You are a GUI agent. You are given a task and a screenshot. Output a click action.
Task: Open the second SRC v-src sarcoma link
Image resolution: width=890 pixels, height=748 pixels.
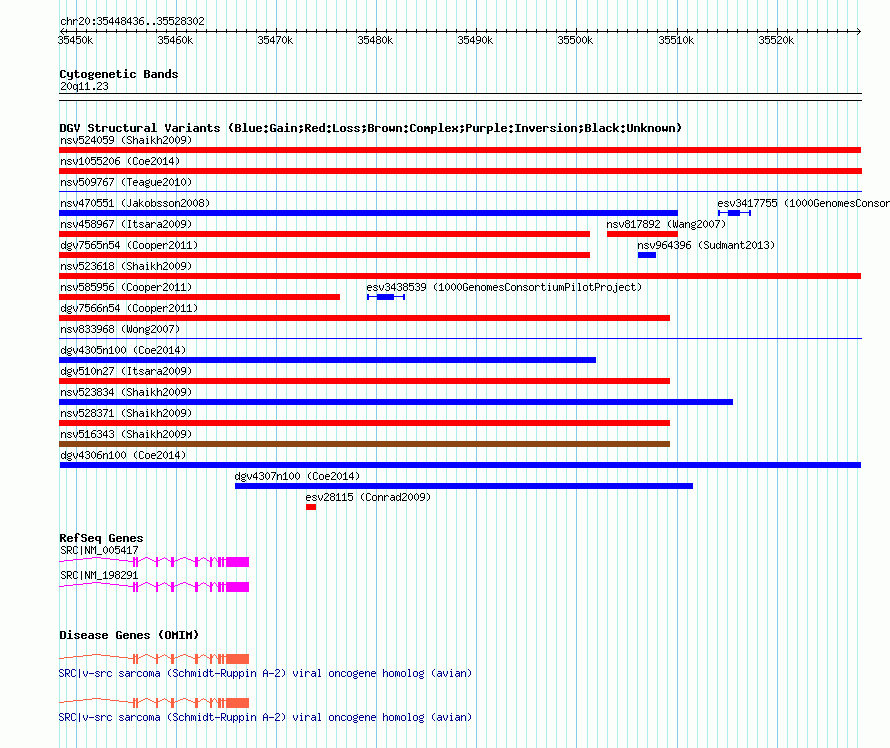tap(265, 718)
